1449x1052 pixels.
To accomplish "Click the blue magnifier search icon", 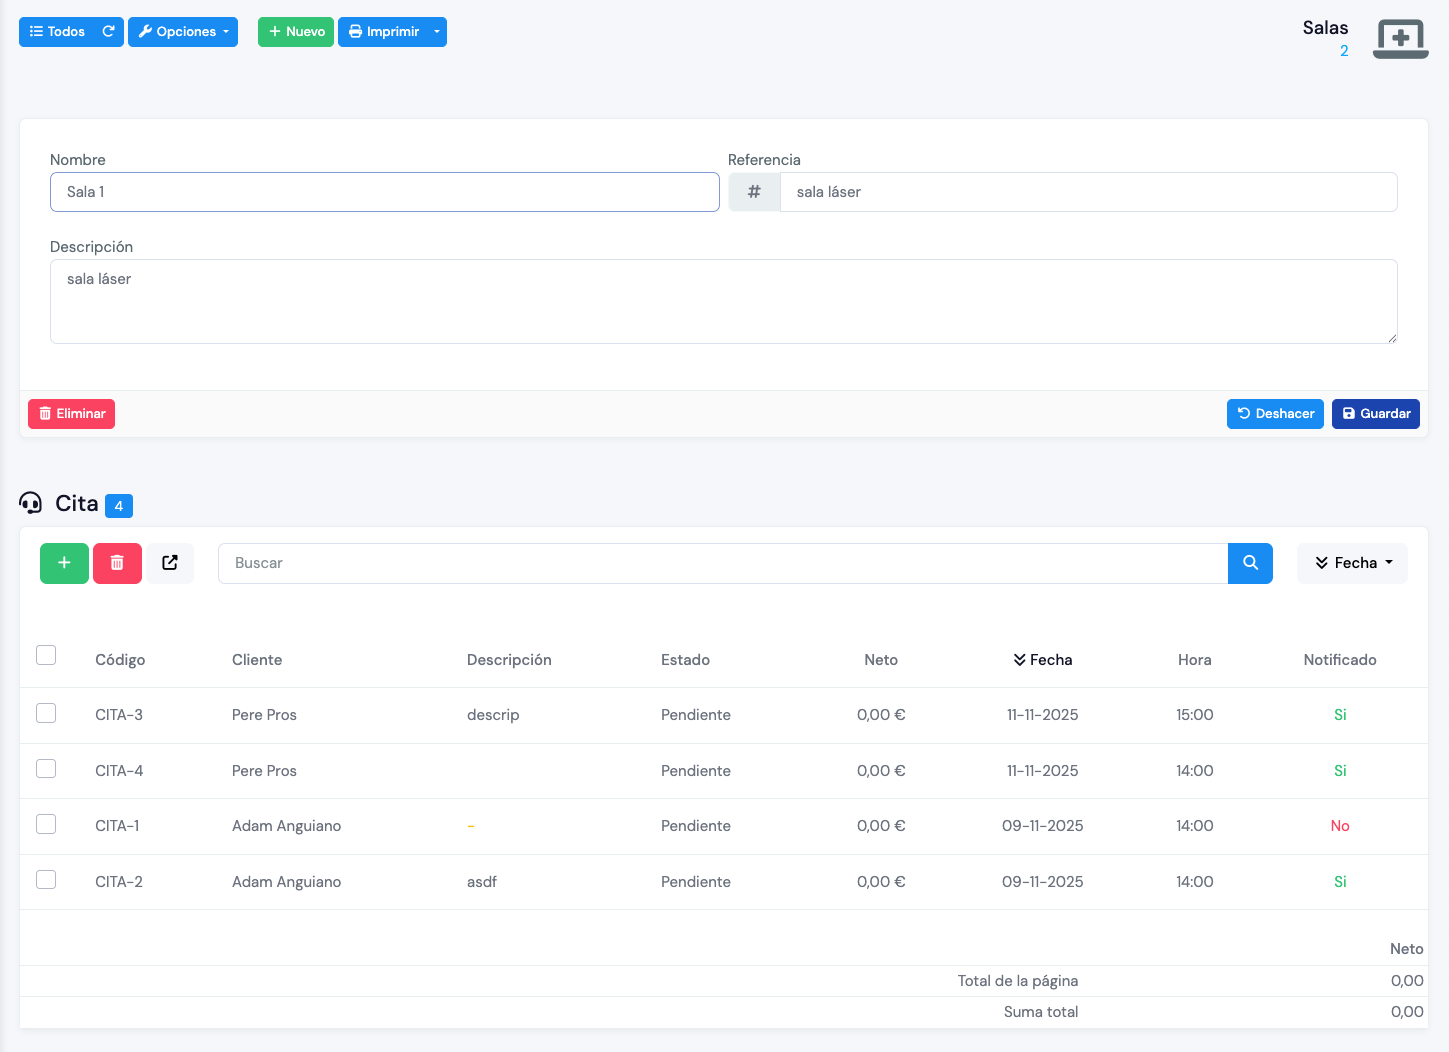I will (x=1250, y=563).
